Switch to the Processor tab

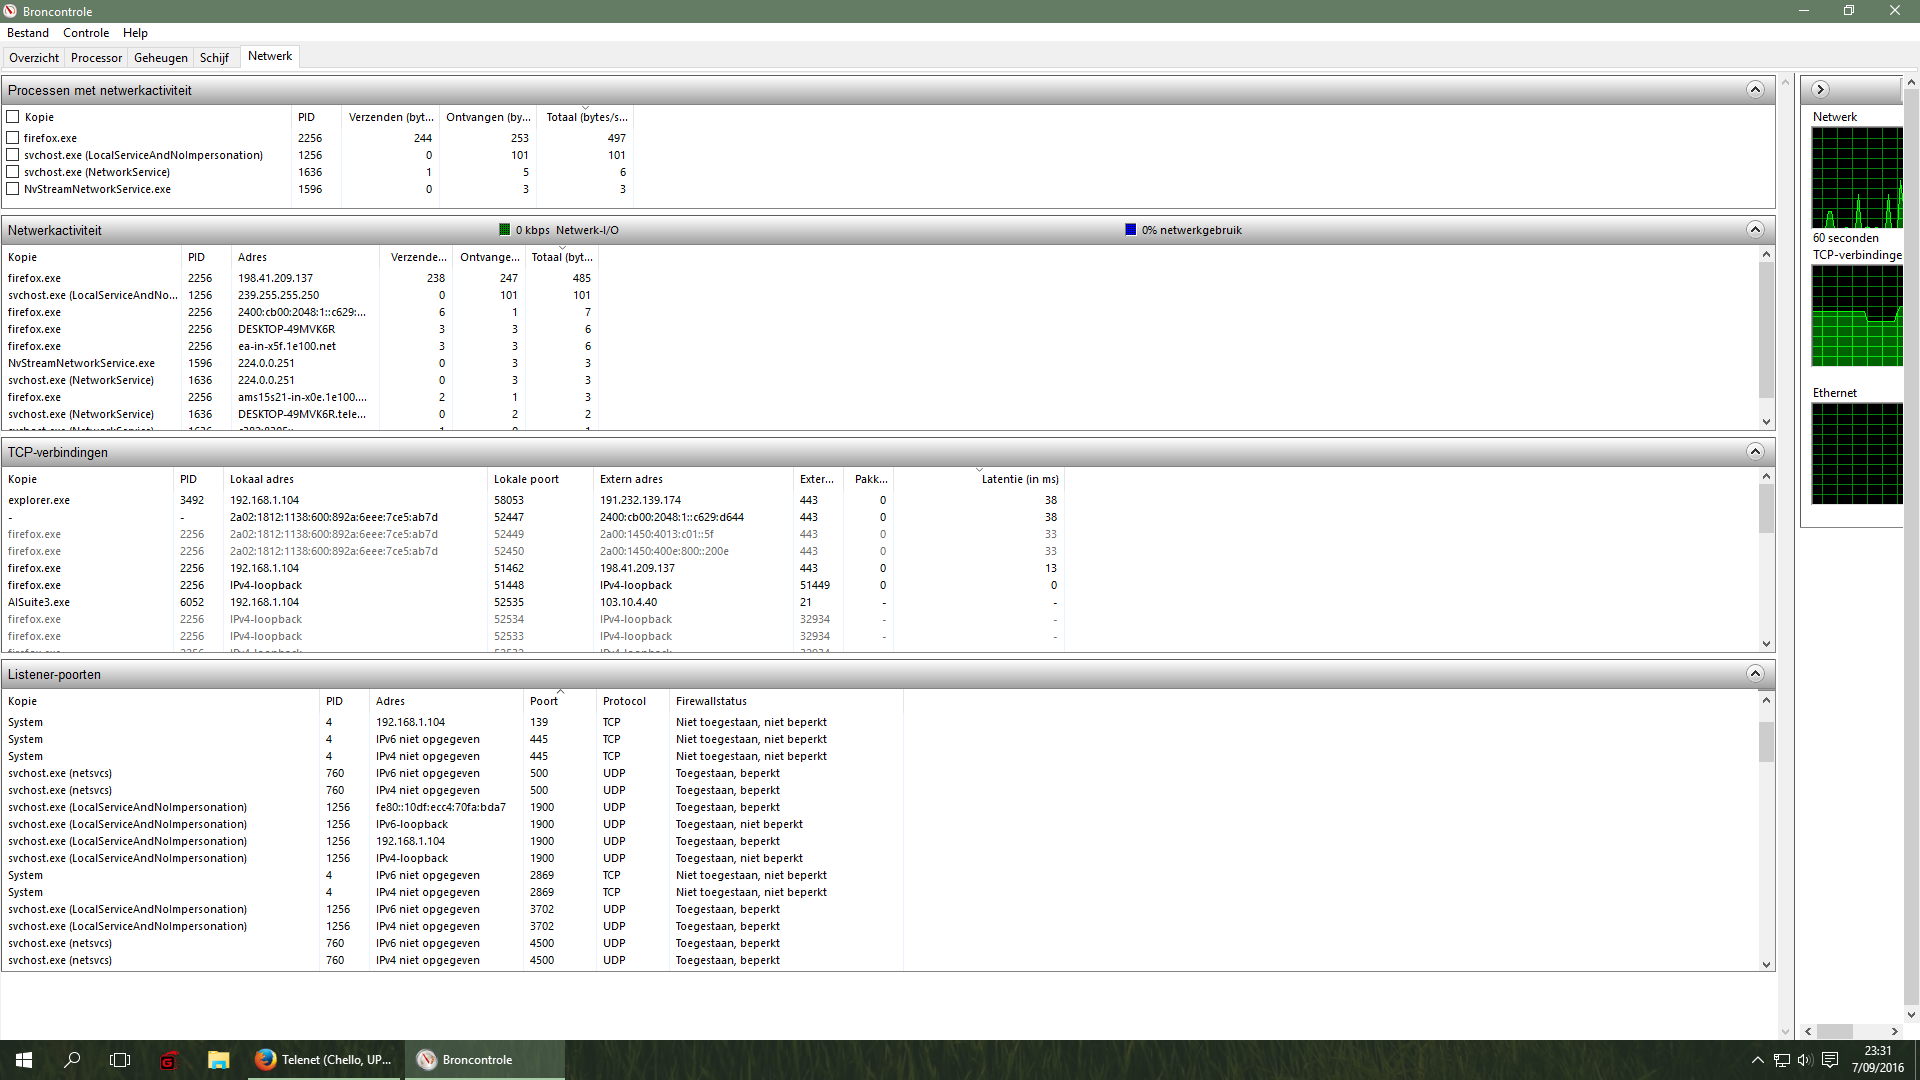tap(96, 58)
